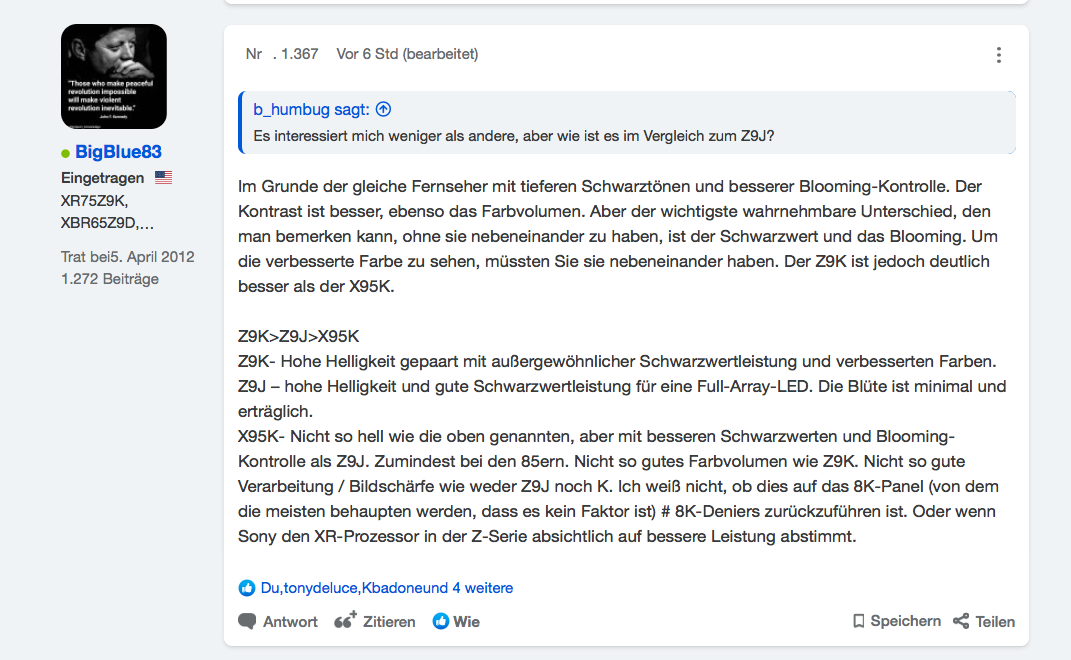Open b_humbug sagt quote link

(x=311, y=109)
